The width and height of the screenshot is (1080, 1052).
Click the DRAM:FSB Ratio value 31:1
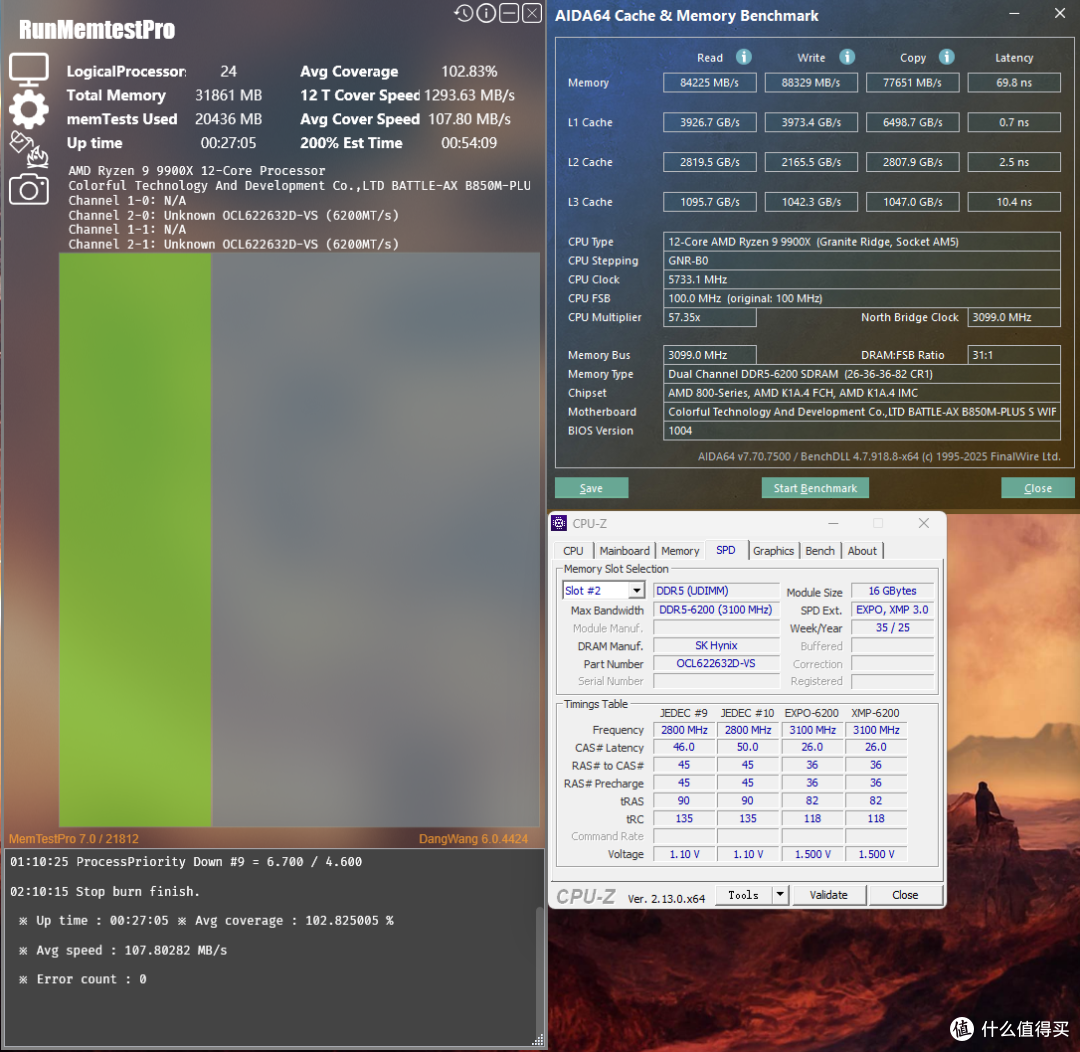pyautogui.click(x=1014, y=355)
